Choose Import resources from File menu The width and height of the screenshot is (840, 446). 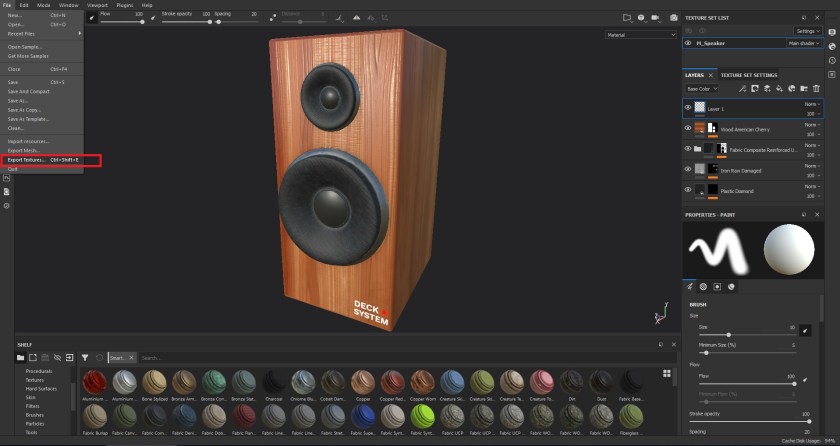(43, 141)
